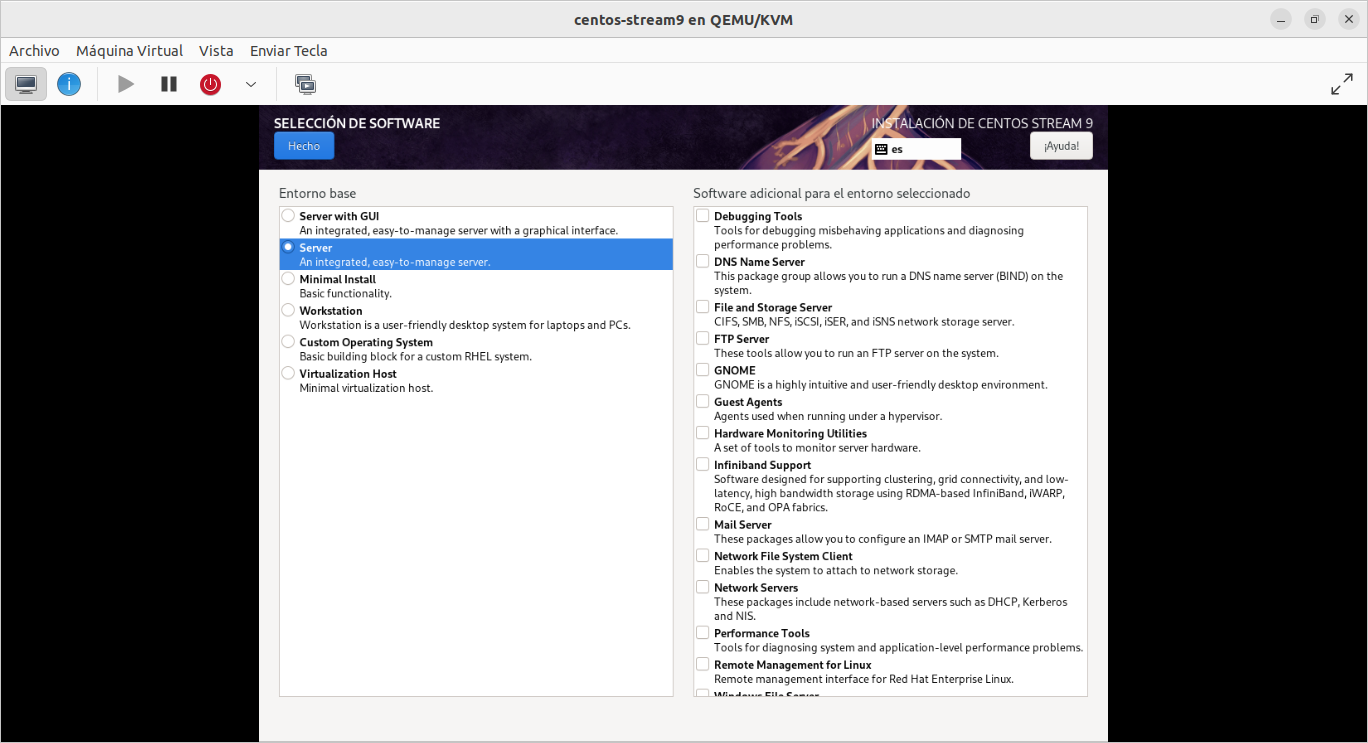The image size is (1368, 743).
Task: Maximize the QEMU/KVM window
Action: point(1315,19)
